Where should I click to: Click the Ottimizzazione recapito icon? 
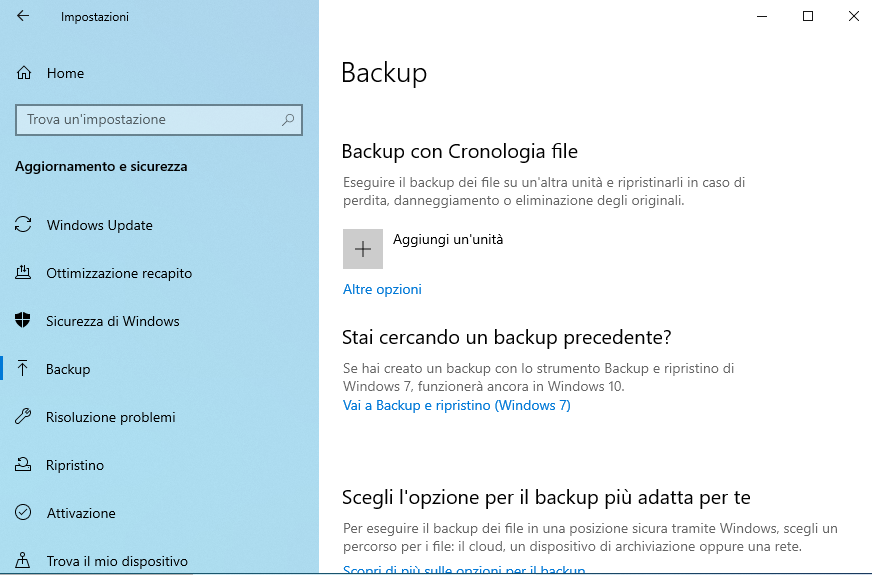pyautogui.click(x=23, y=273)
